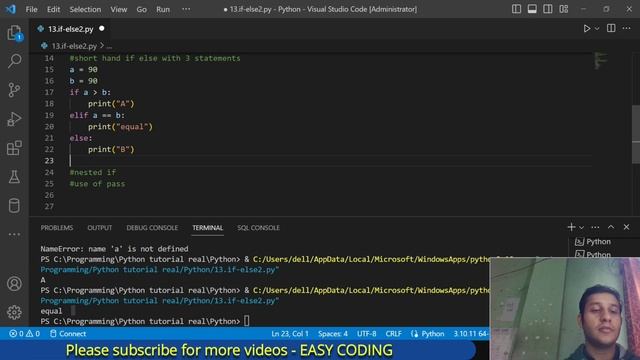Open the Selection menu

(x=85, y=9)
